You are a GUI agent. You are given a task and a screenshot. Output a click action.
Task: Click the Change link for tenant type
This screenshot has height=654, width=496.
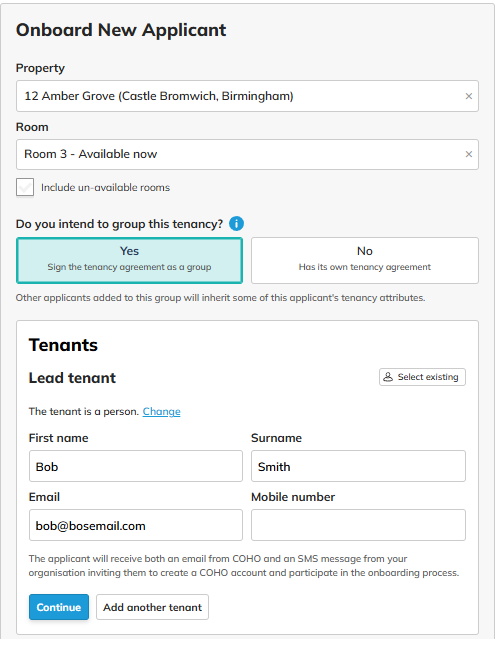(x=161, y=412)
